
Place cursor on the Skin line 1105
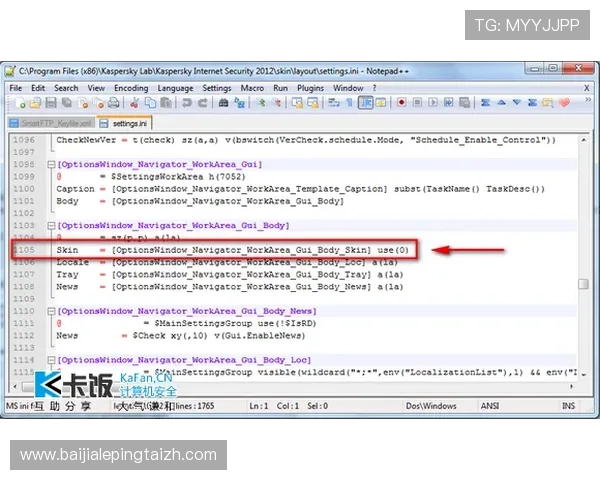250,249
